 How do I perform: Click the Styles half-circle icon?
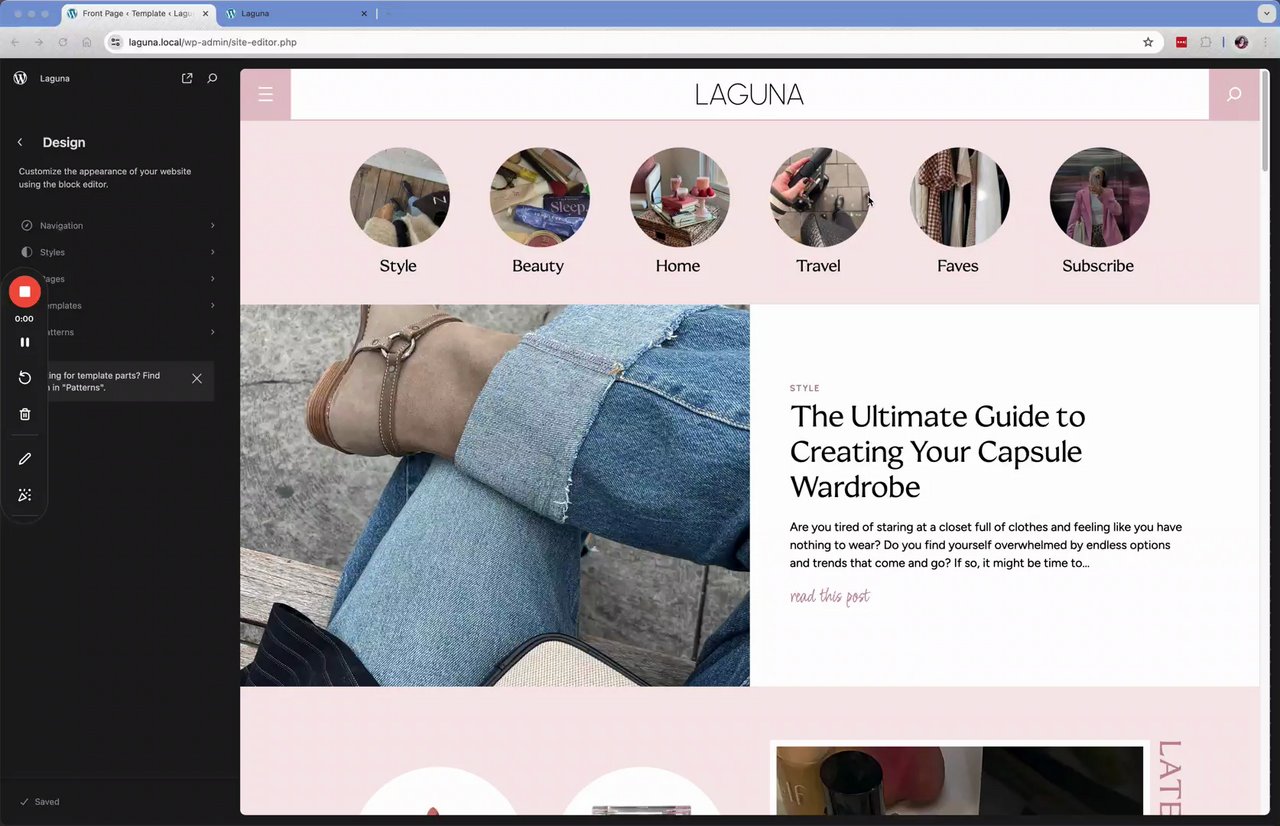pyautogui.click(x=27, y=252)
